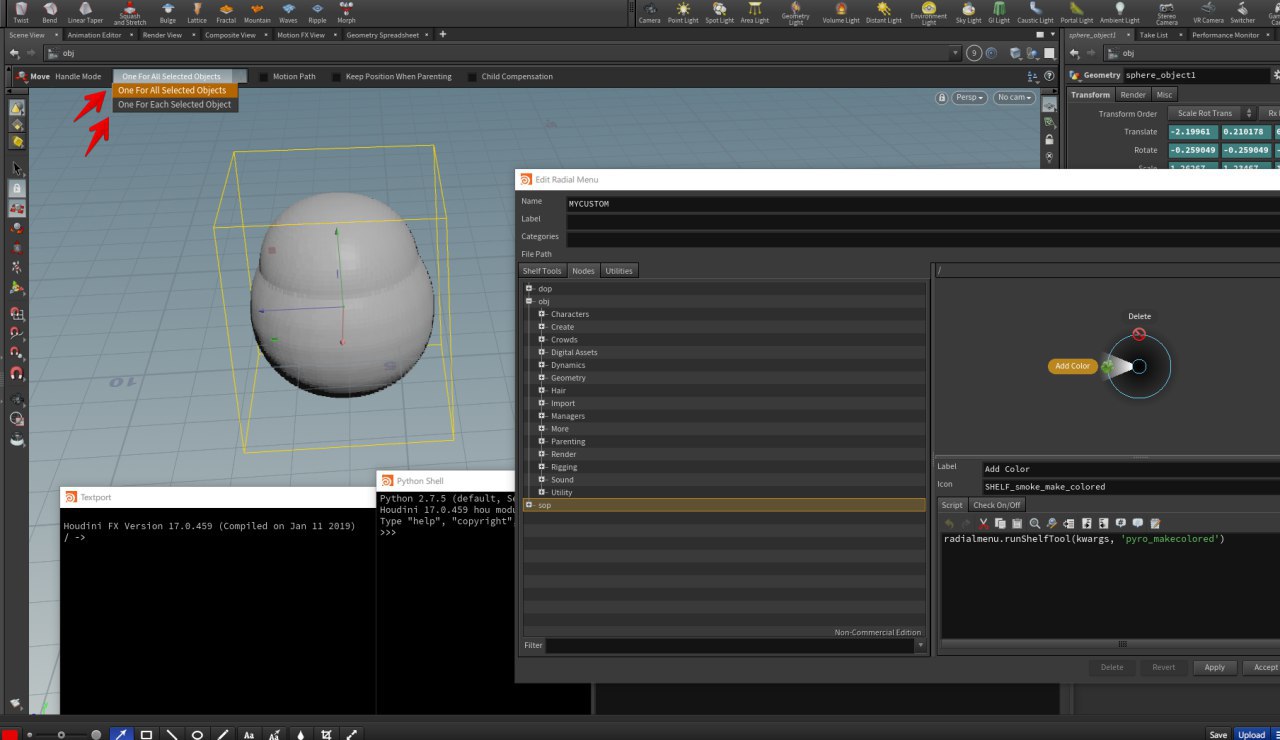Select the Mountain shelf tool

pyautogui.click(x=257, y=12)
